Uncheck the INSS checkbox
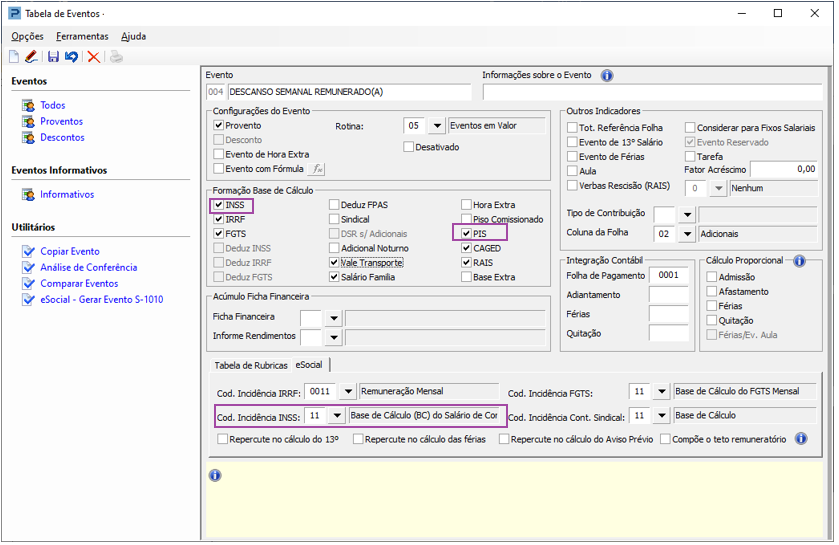The height and width of the screenshot is (545, 839). 218,205
